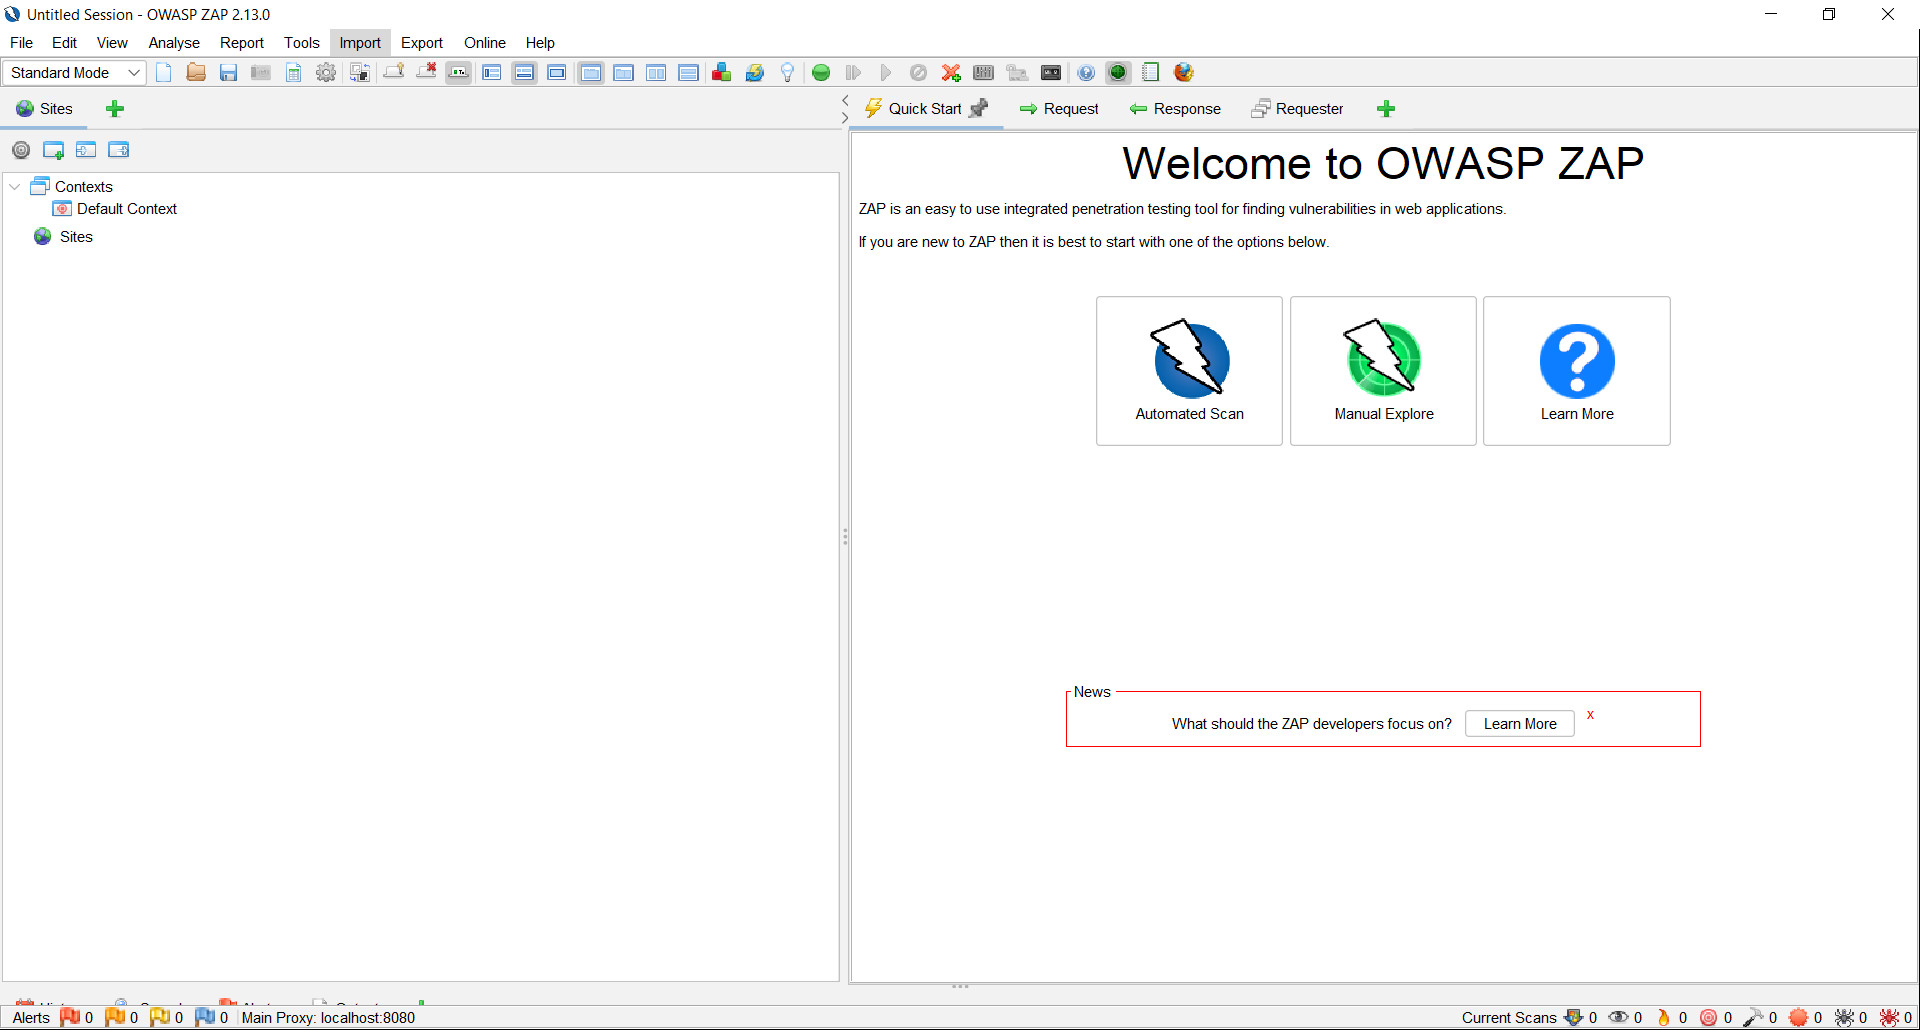Switch to the Response tab
The height and width of the screenshot is (1030, 1920).
point(1175,109)
